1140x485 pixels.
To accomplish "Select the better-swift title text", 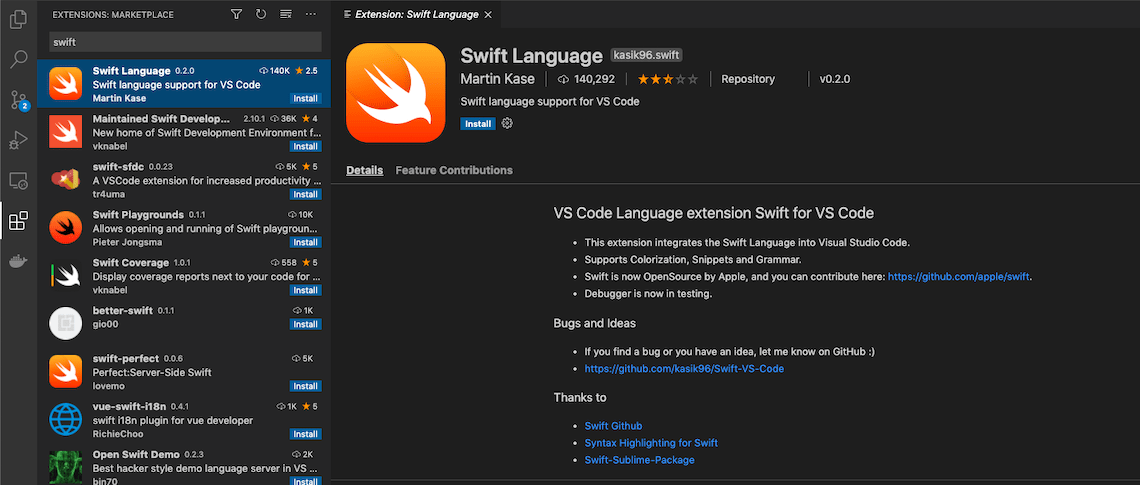I will [123, 310].
